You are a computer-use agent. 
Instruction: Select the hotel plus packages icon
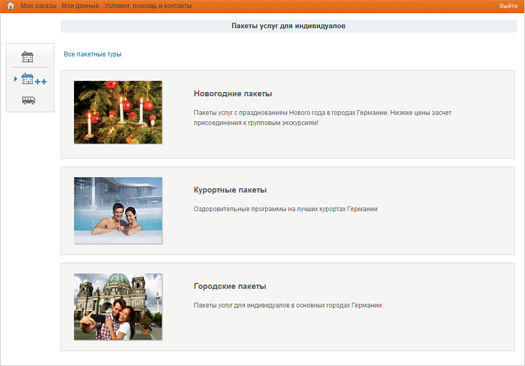tap(34, 79)
